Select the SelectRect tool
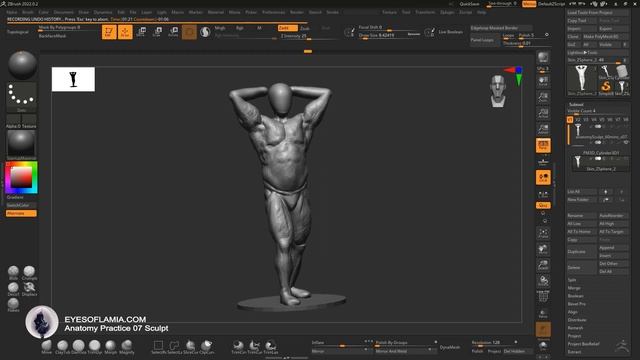640x360 pixels. click(x=158, y=347)
